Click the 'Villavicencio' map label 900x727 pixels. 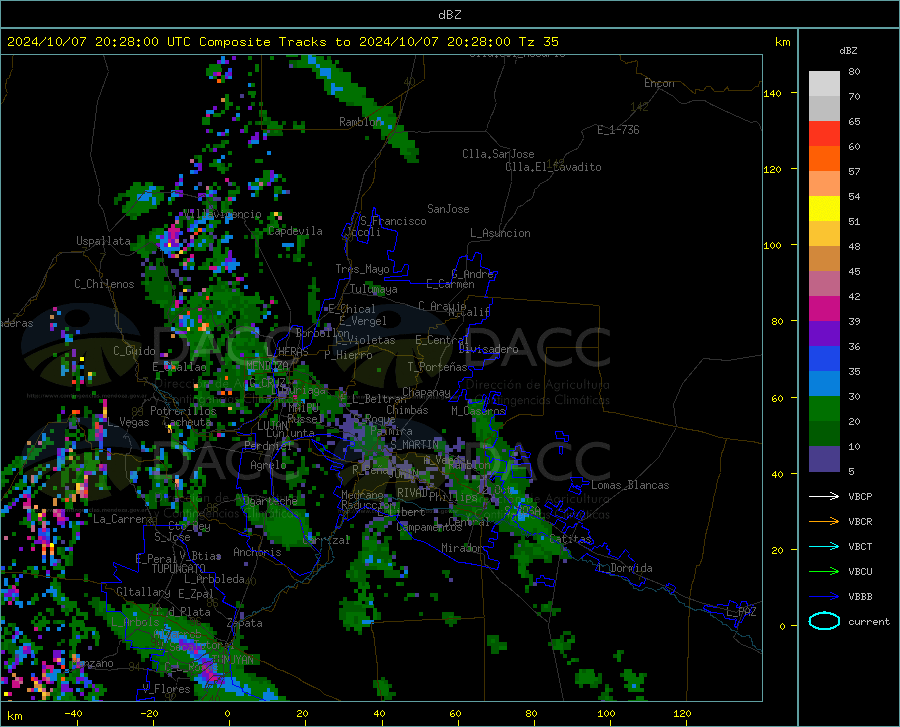223,214
